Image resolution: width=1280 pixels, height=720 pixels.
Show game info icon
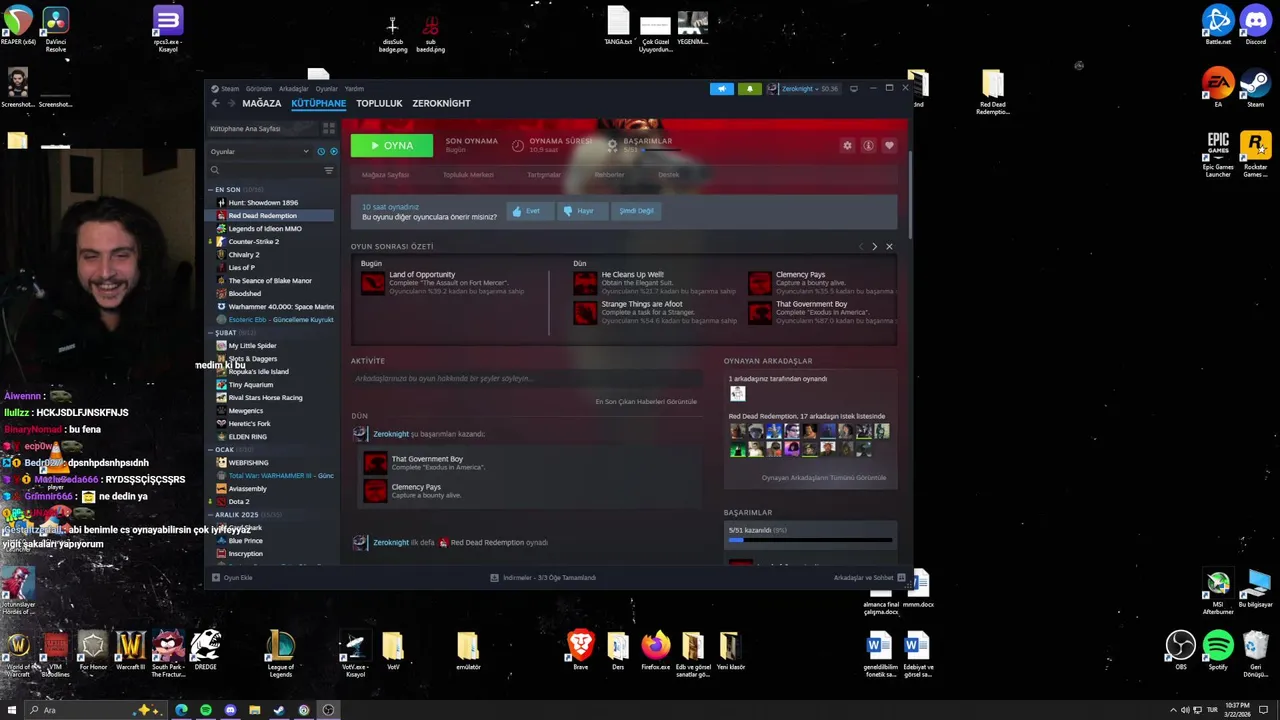(x=868, y=145)
